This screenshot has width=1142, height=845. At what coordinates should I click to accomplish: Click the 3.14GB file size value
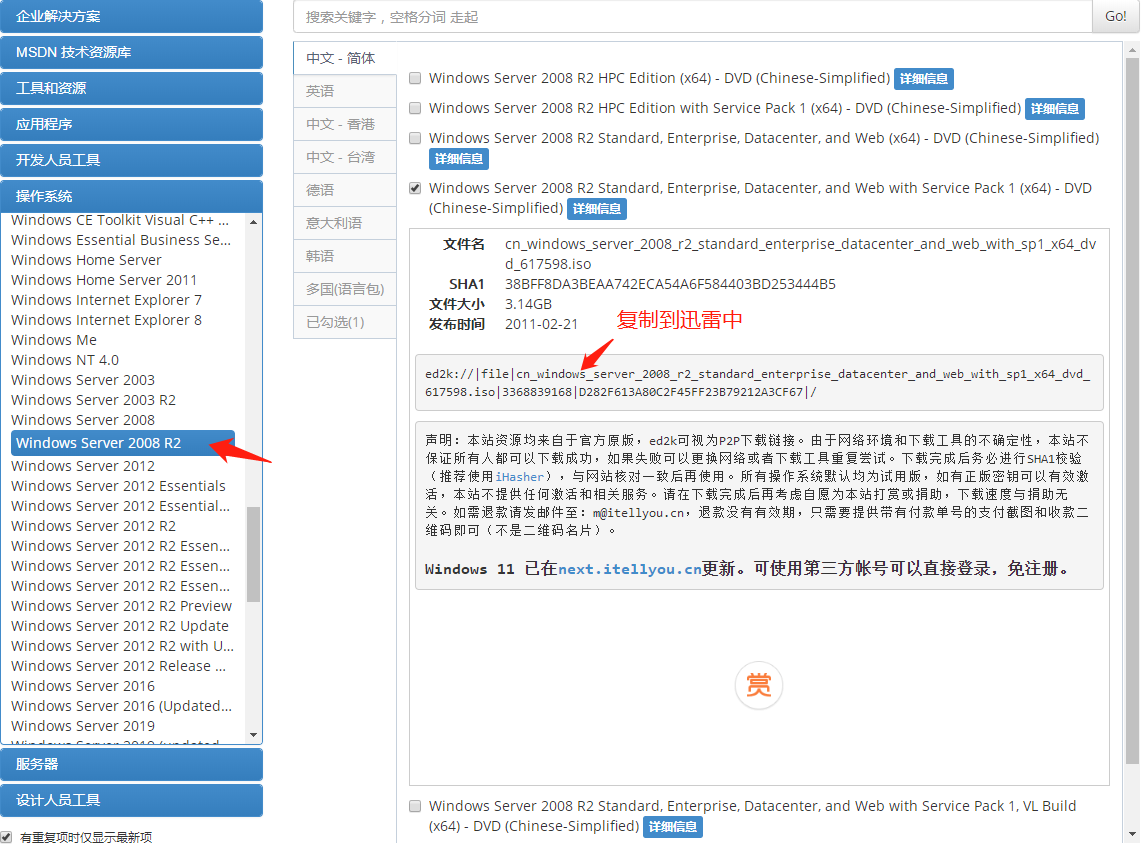coord(528,304)
